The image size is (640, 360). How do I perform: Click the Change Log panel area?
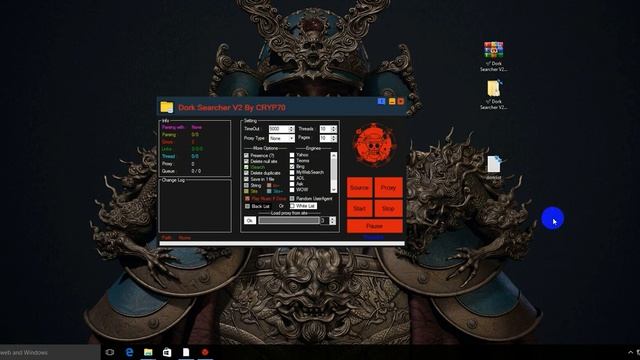point(195,206)
